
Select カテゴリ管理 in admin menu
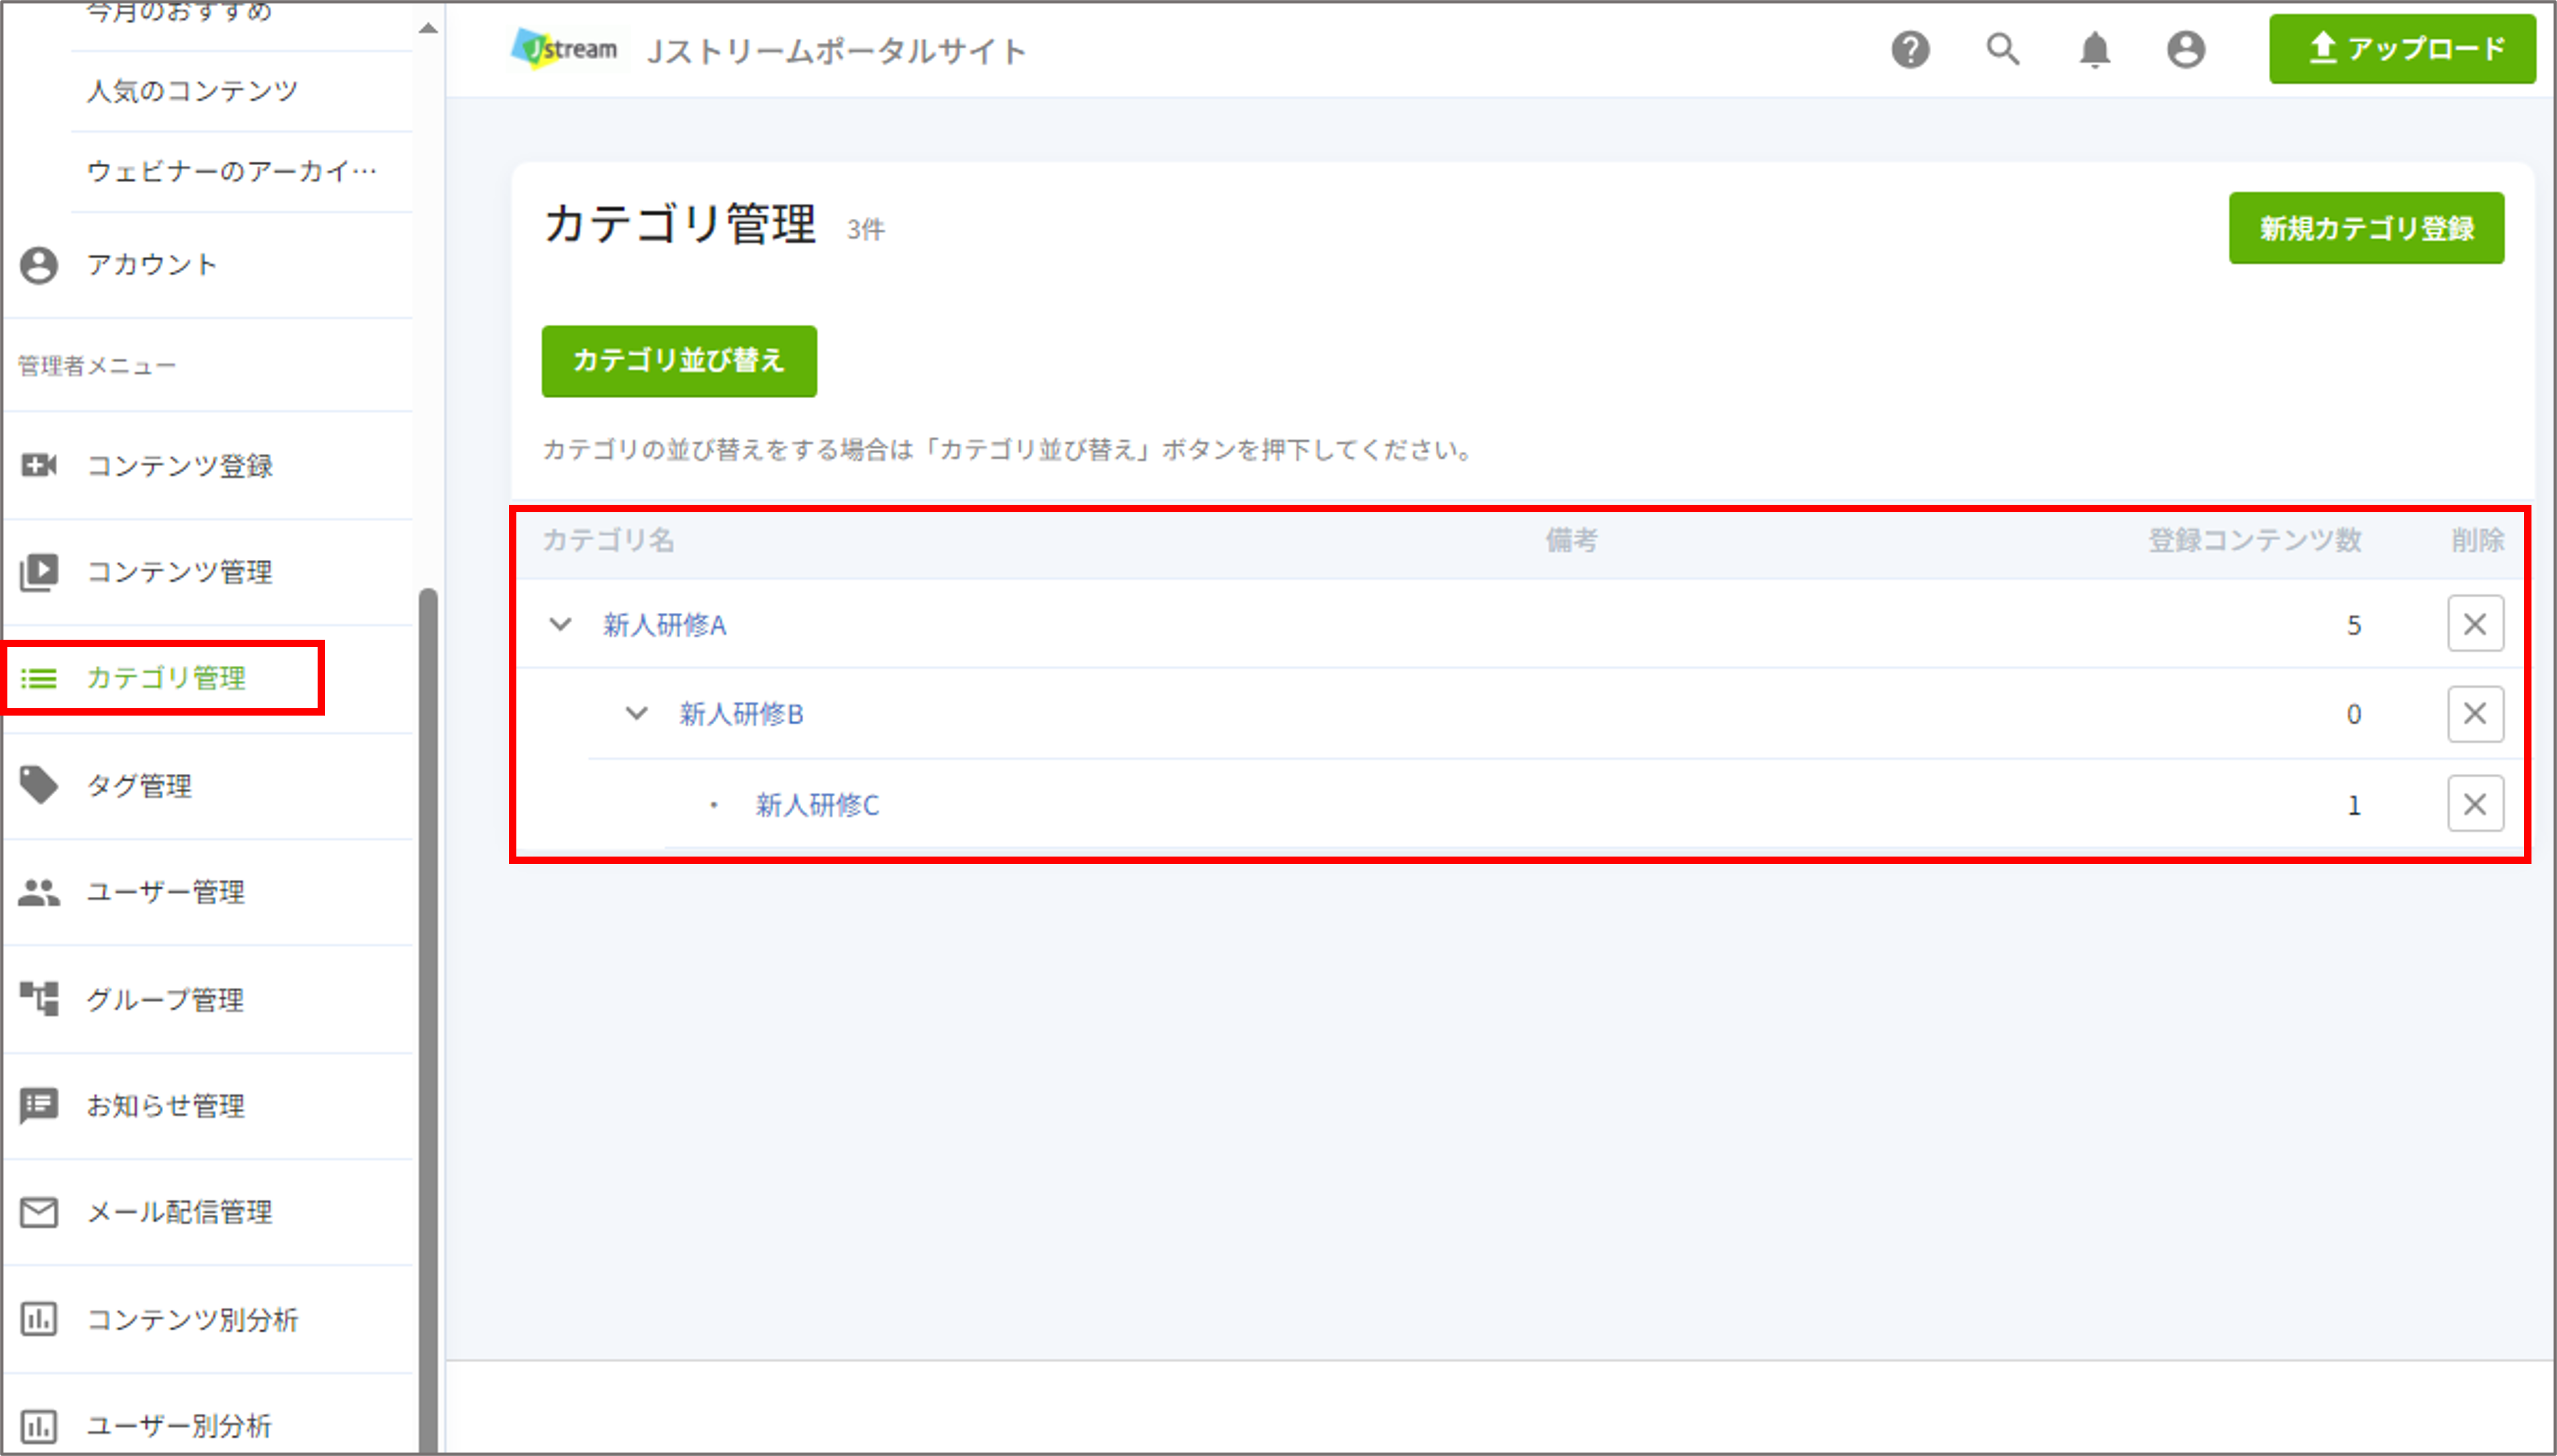165,679
